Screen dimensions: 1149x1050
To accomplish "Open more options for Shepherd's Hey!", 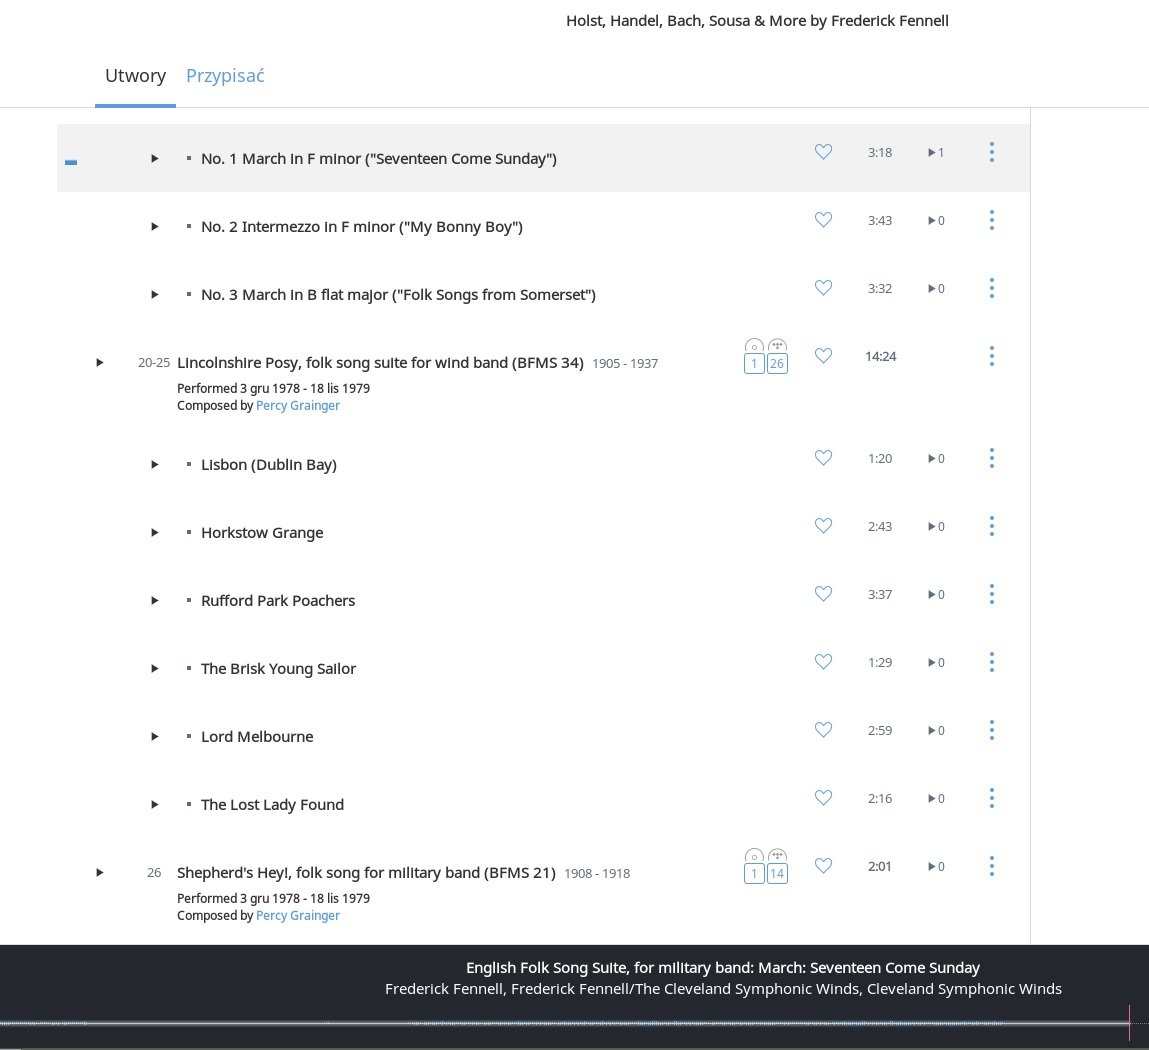I will click(x=991, y=866).
